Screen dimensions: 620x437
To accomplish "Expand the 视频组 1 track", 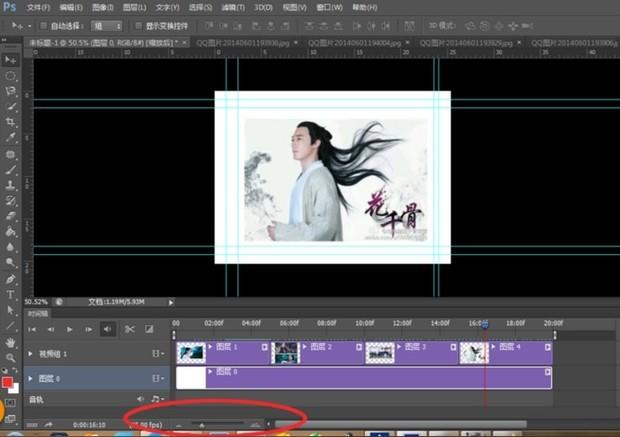I will (30, 354).
